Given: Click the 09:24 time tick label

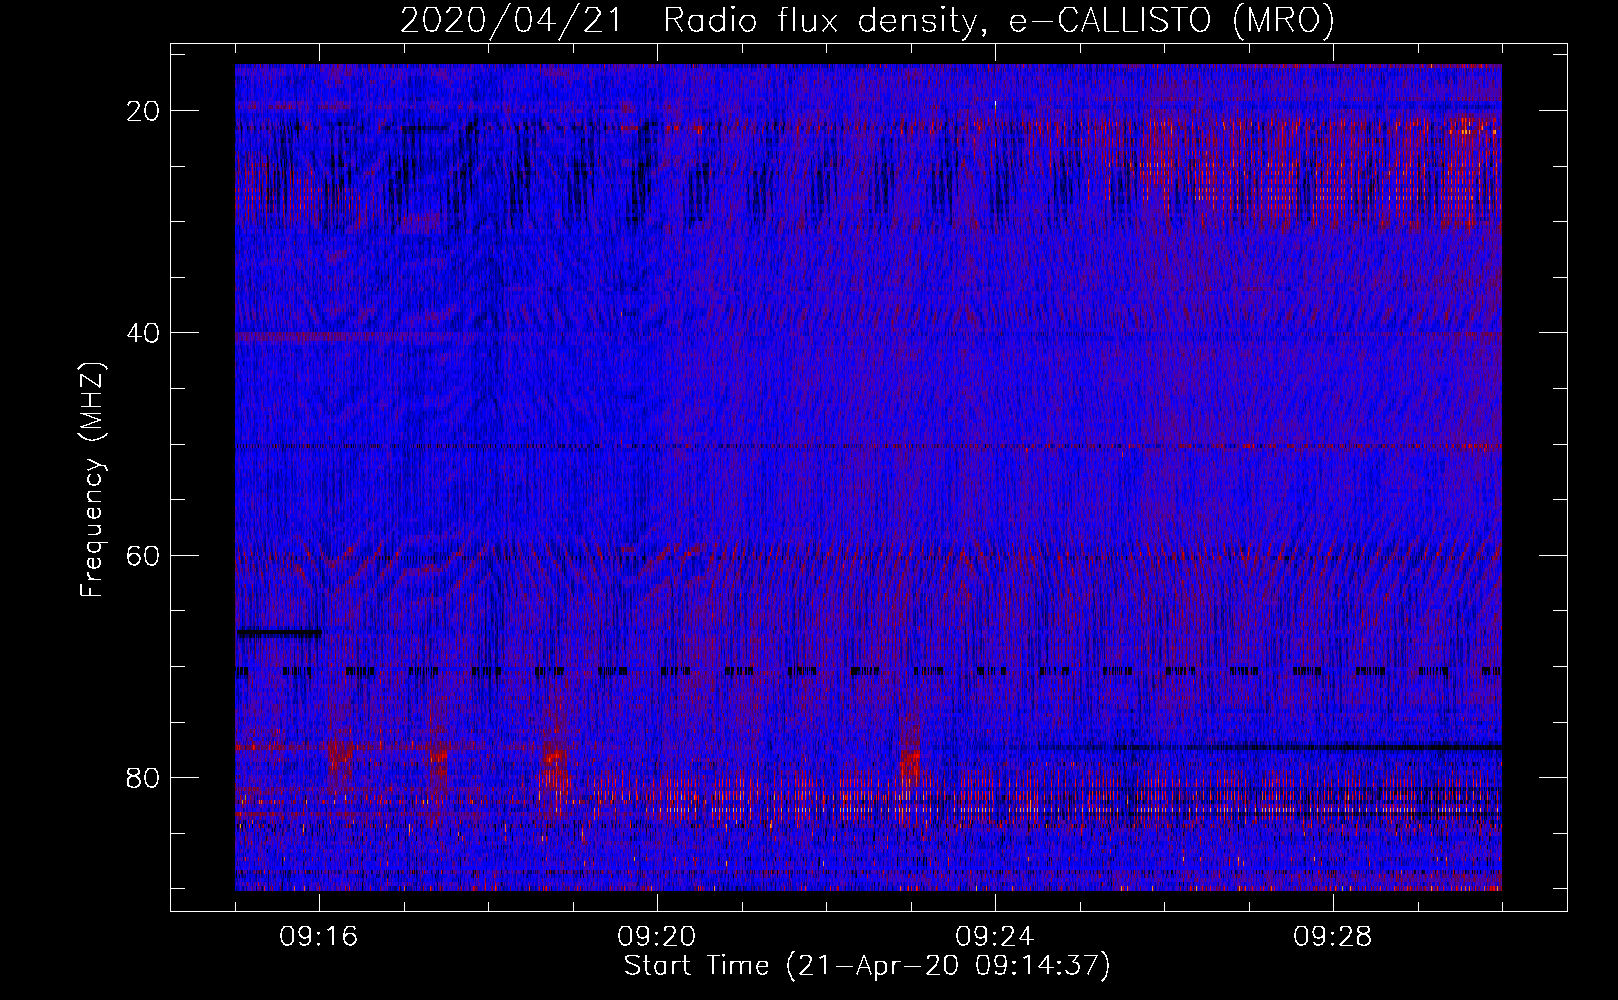Looking at the screenshot, I should [995, 937].
